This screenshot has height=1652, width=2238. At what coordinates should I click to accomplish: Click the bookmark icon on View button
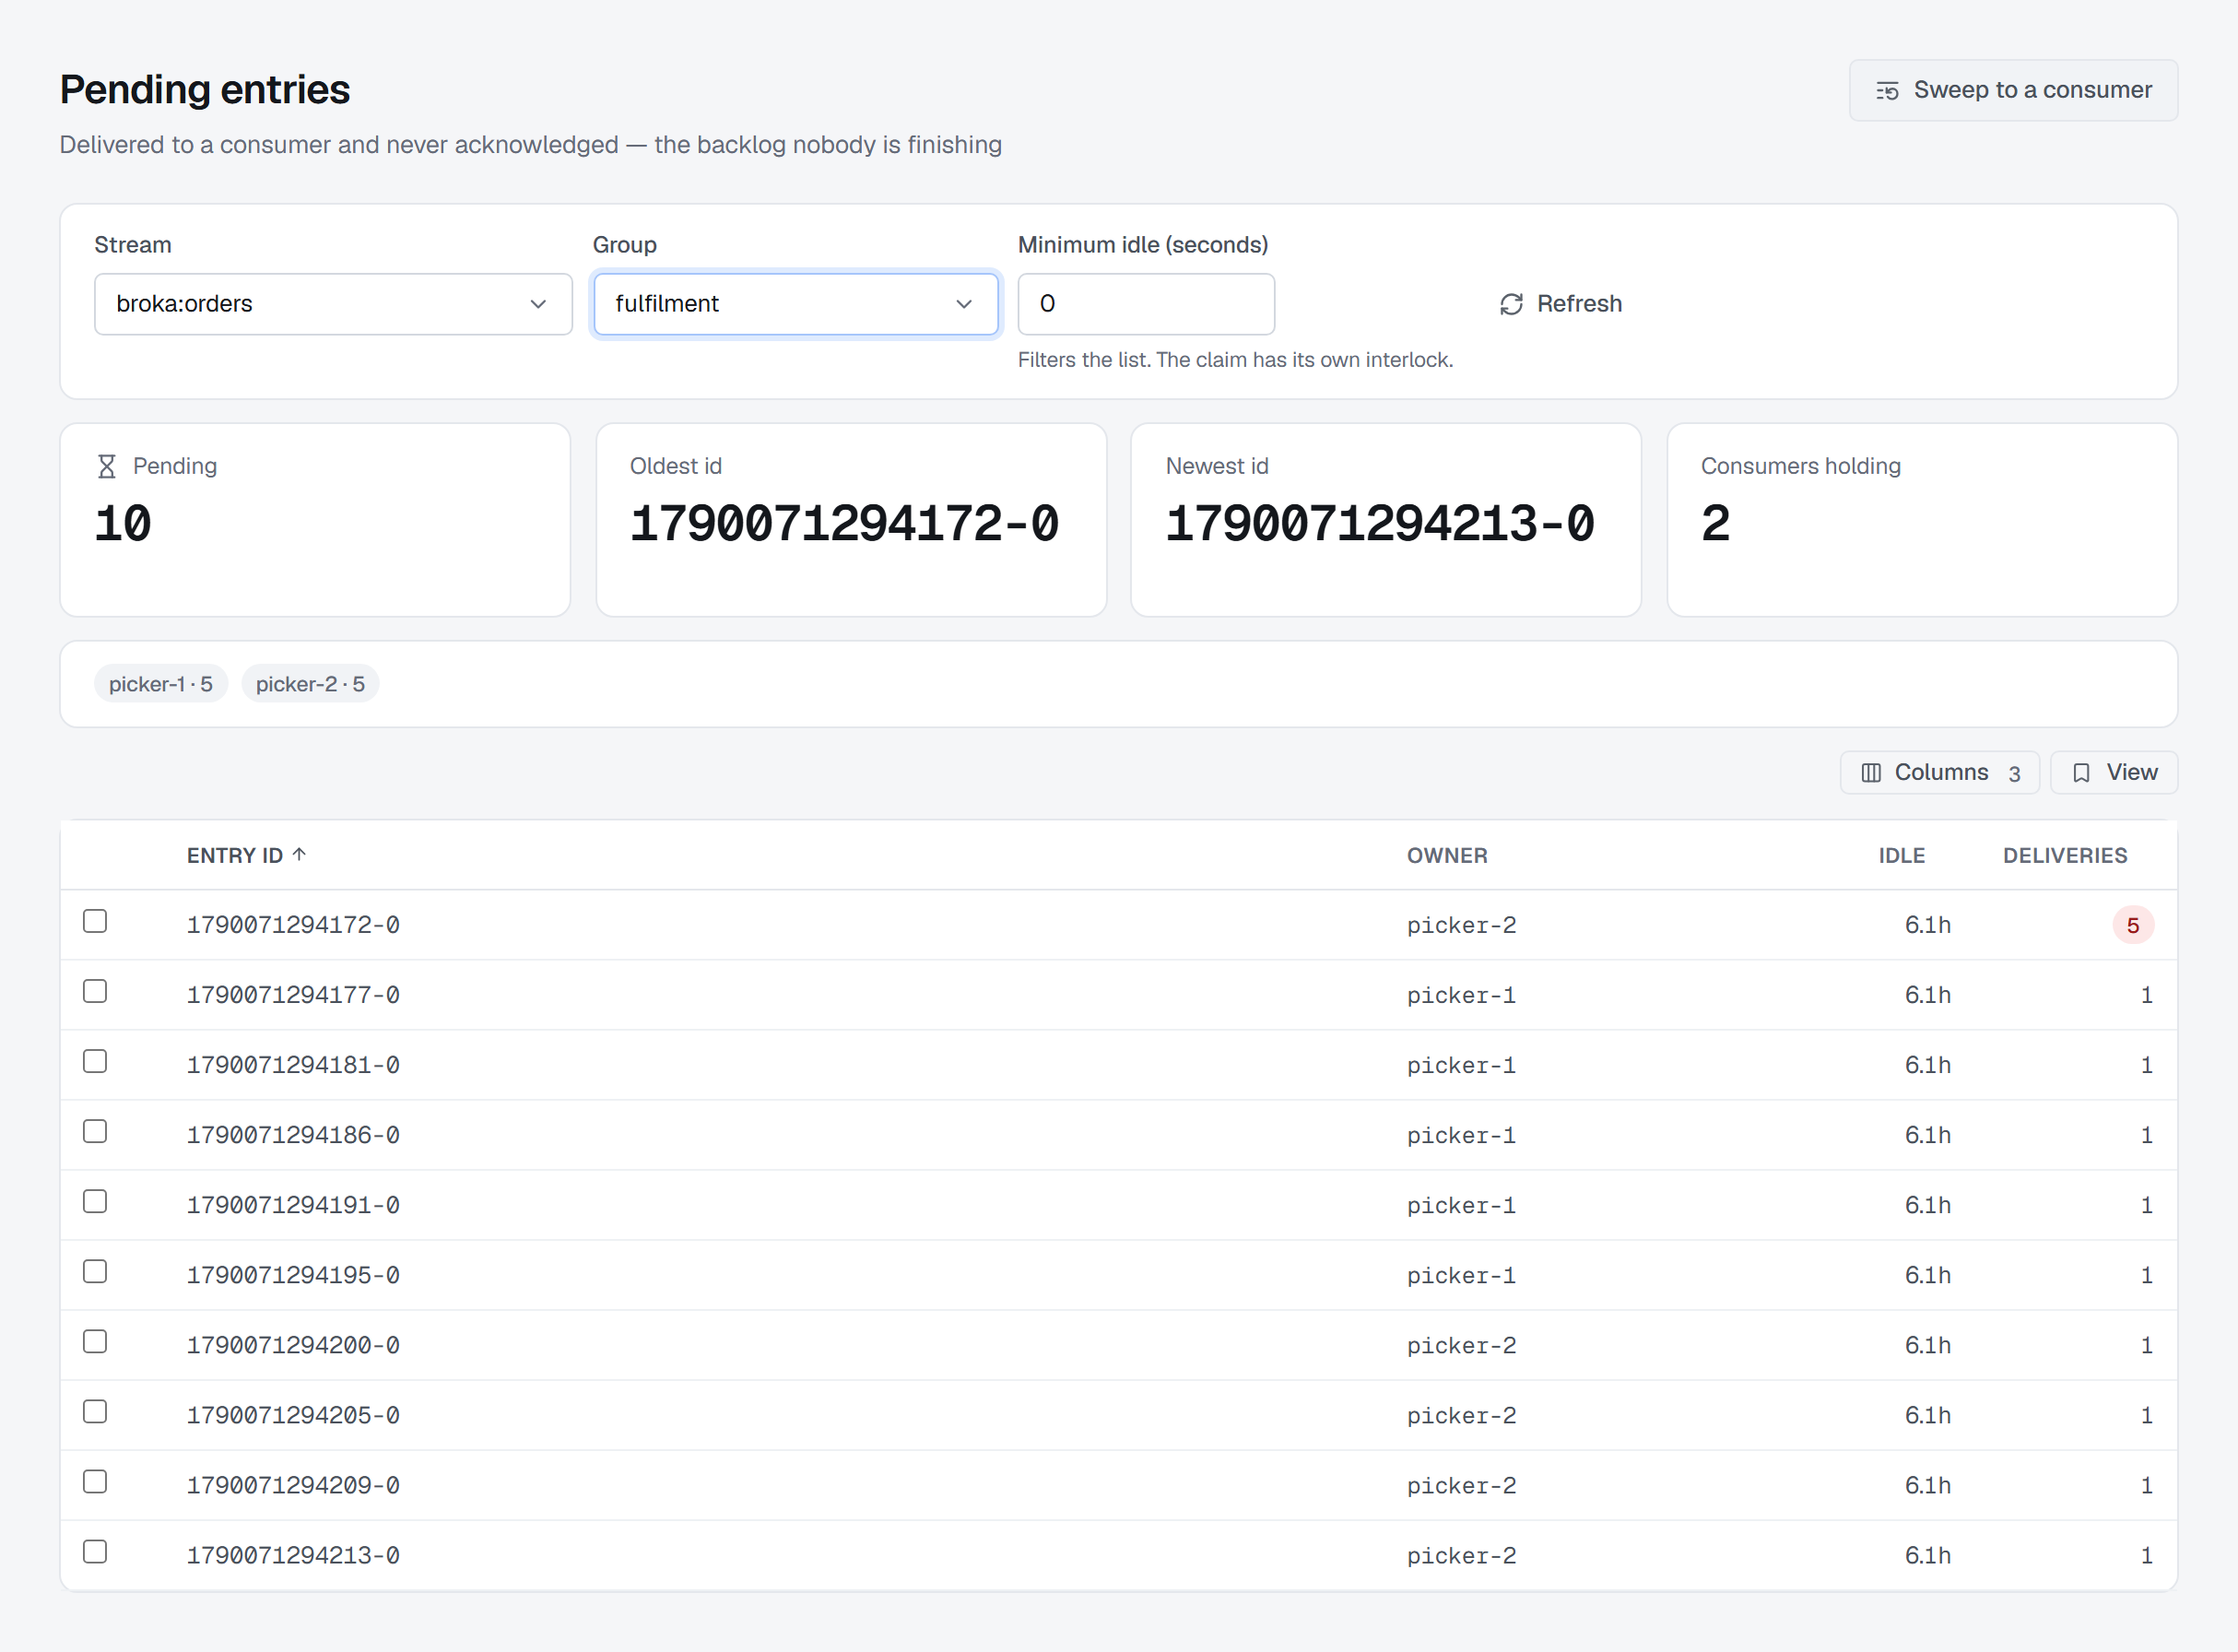click(2082, 773)
